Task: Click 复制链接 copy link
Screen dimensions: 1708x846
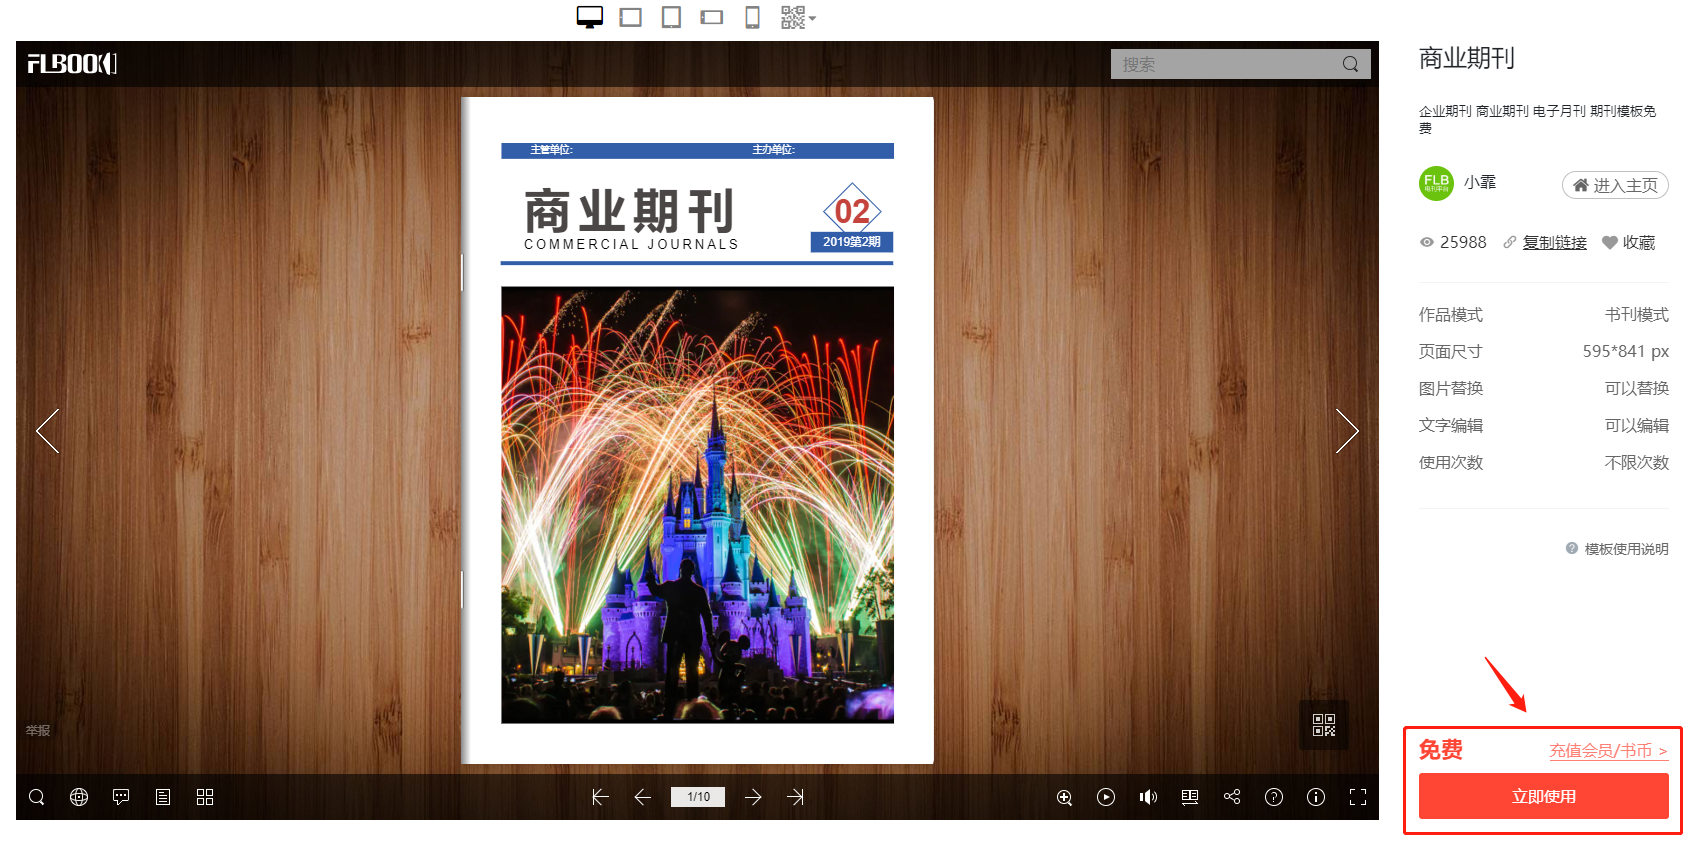Action: pos(1554,242)
